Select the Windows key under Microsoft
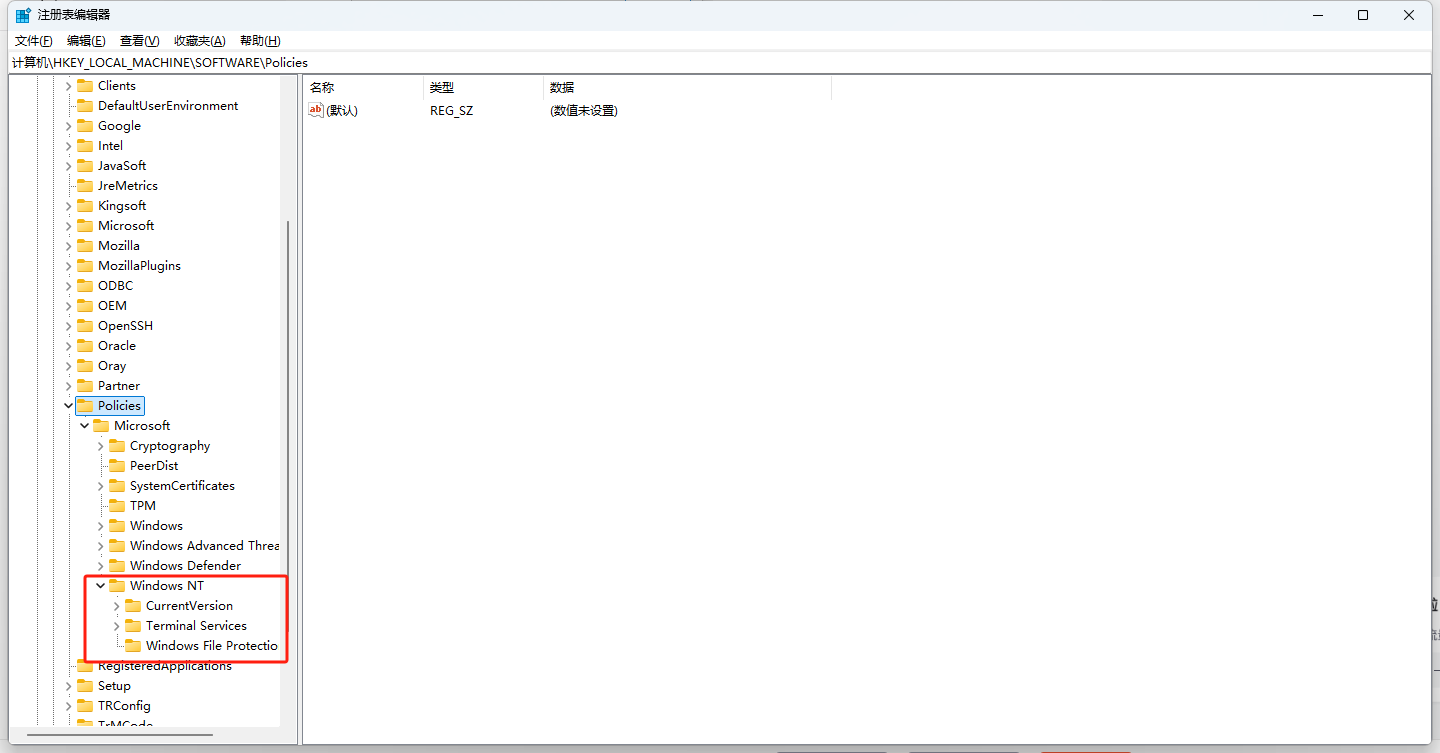The image size is (1440, 753). pos(156,526)
